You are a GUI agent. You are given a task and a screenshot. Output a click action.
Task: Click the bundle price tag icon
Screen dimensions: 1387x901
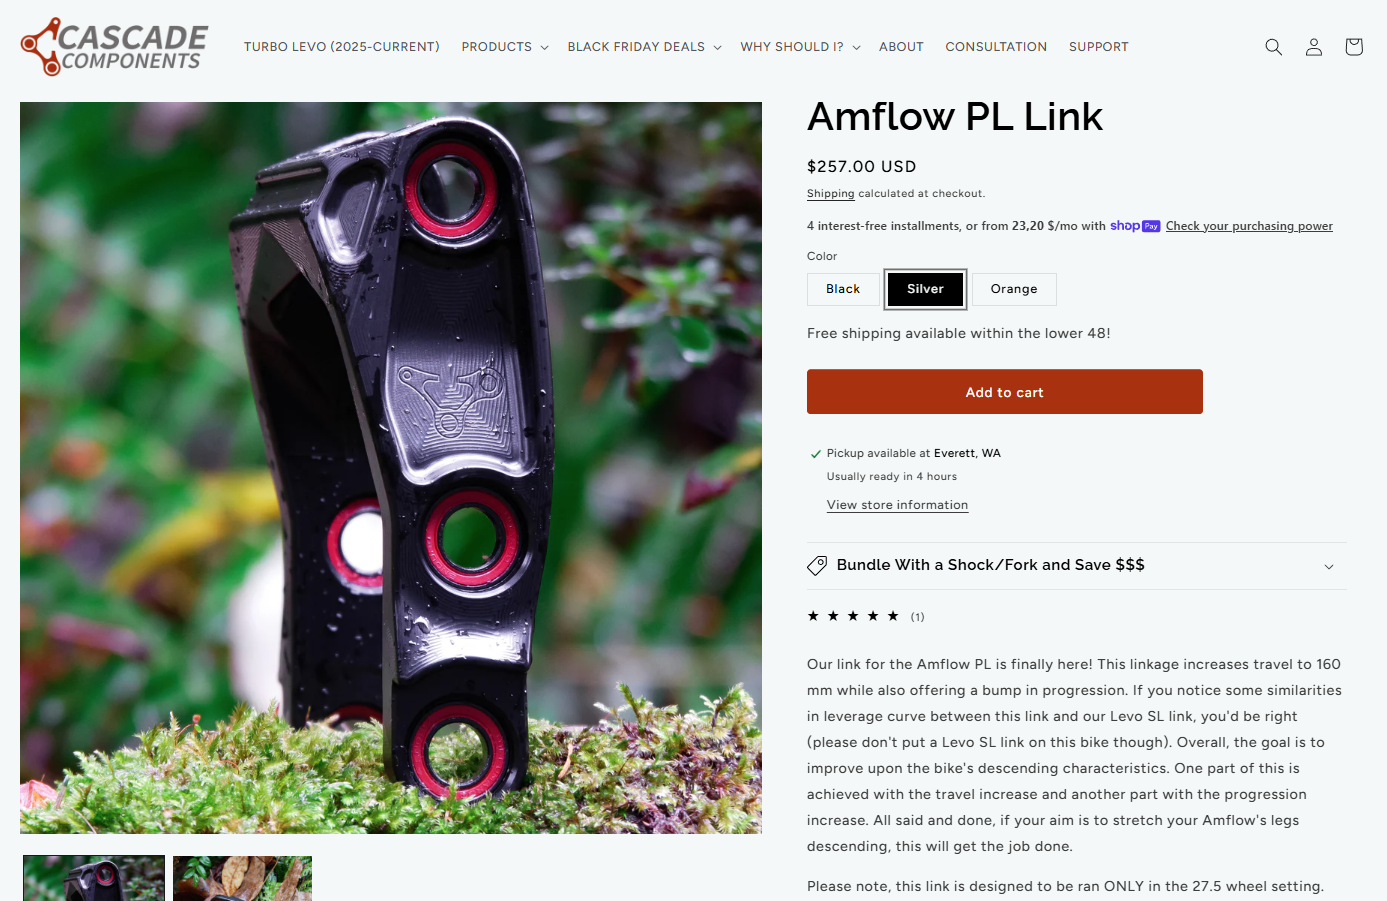(817, 566)
